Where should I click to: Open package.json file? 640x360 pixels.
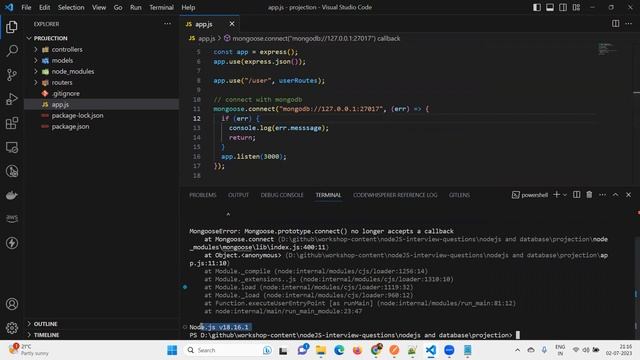click(70, 127)
